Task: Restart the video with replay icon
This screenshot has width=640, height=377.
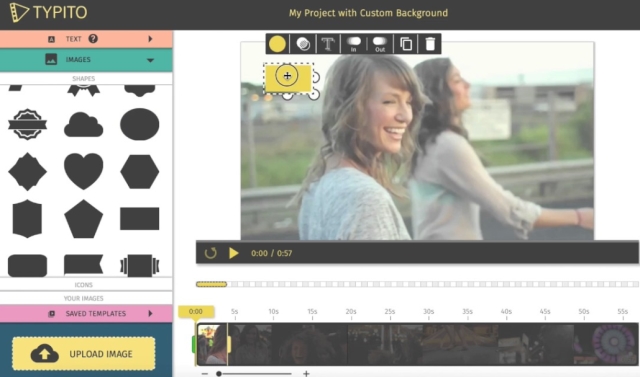Action: 211,253
